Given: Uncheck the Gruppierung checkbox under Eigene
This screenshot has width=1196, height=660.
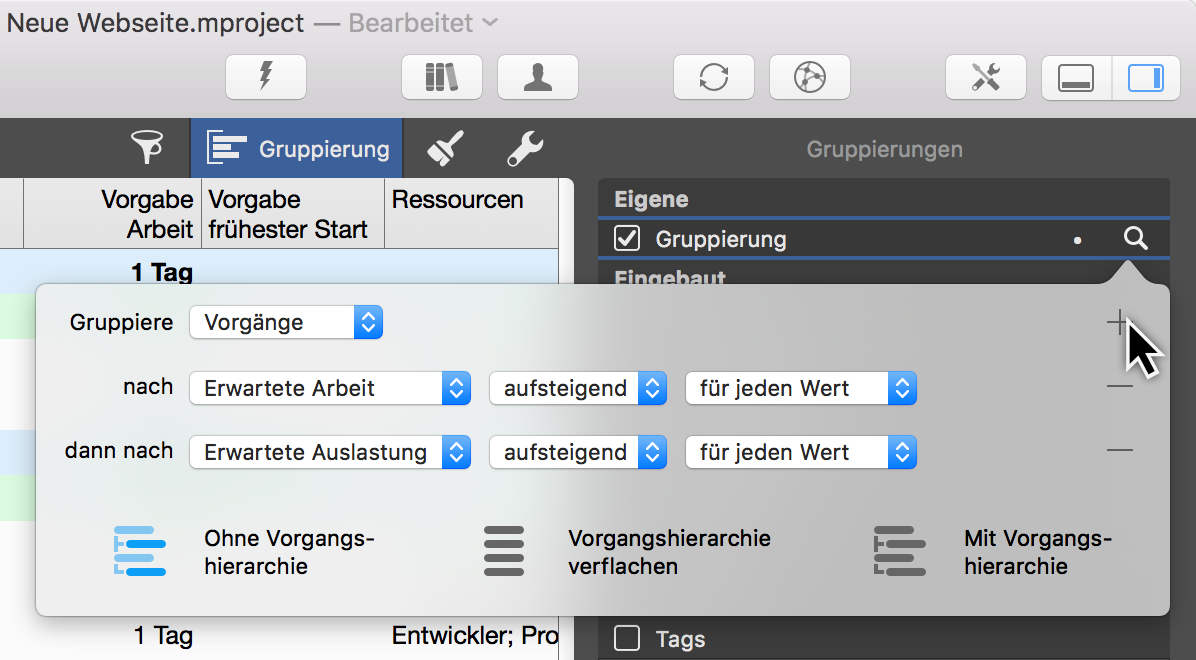Looking at the screenshot, I should tap(624, 239).
